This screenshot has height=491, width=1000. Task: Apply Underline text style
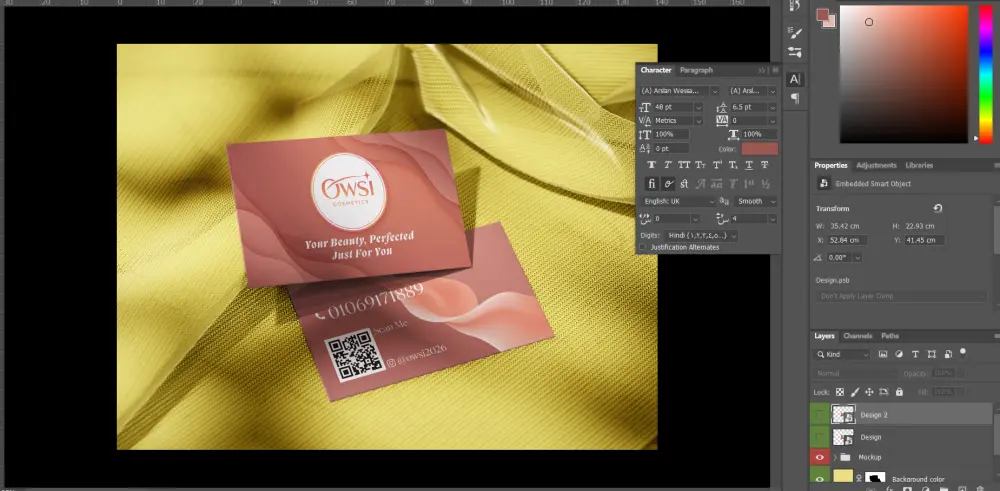click(749, 165)
